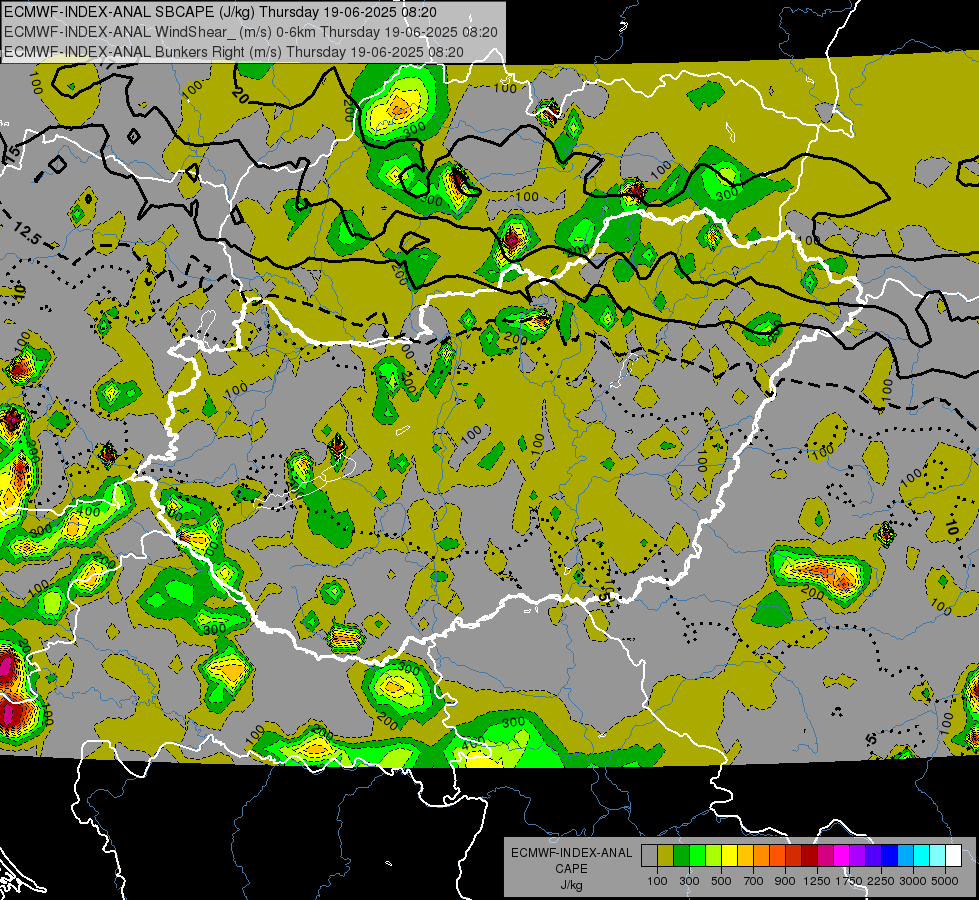Click the 12.5 wind shear contour label
Image resolution: width=979 pixels, height=900 pixels.
click(x=26, y=234)
